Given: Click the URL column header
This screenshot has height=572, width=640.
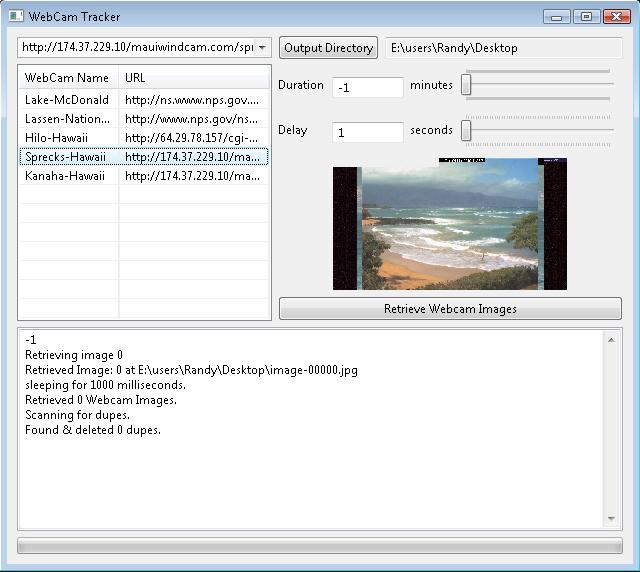Looking at the screenshot, I should tap(194, 78).
